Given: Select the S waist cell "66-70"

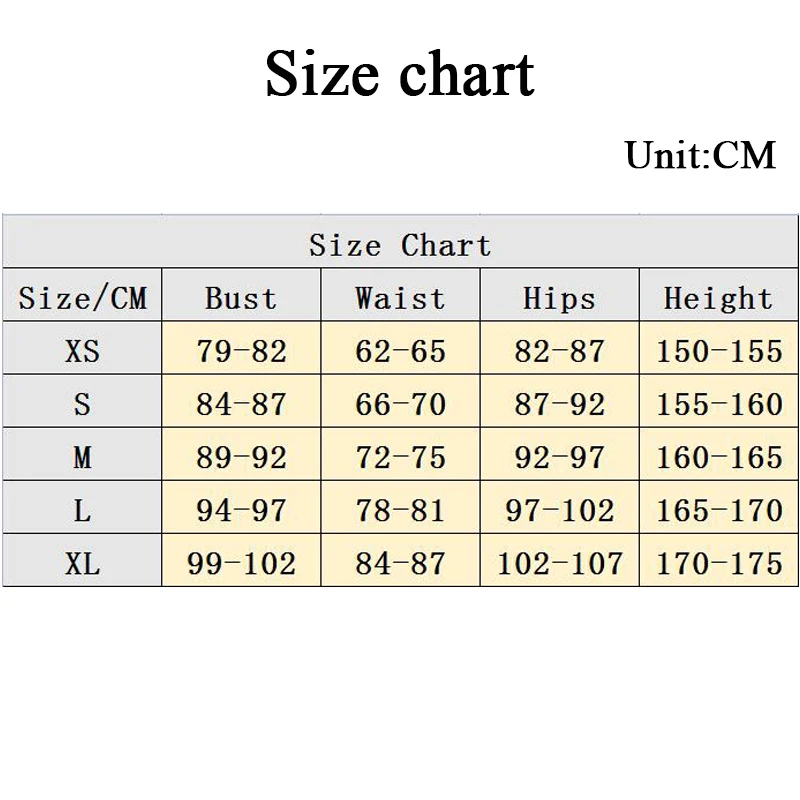Looking at the screenshot, I should (x=400, y=404).
